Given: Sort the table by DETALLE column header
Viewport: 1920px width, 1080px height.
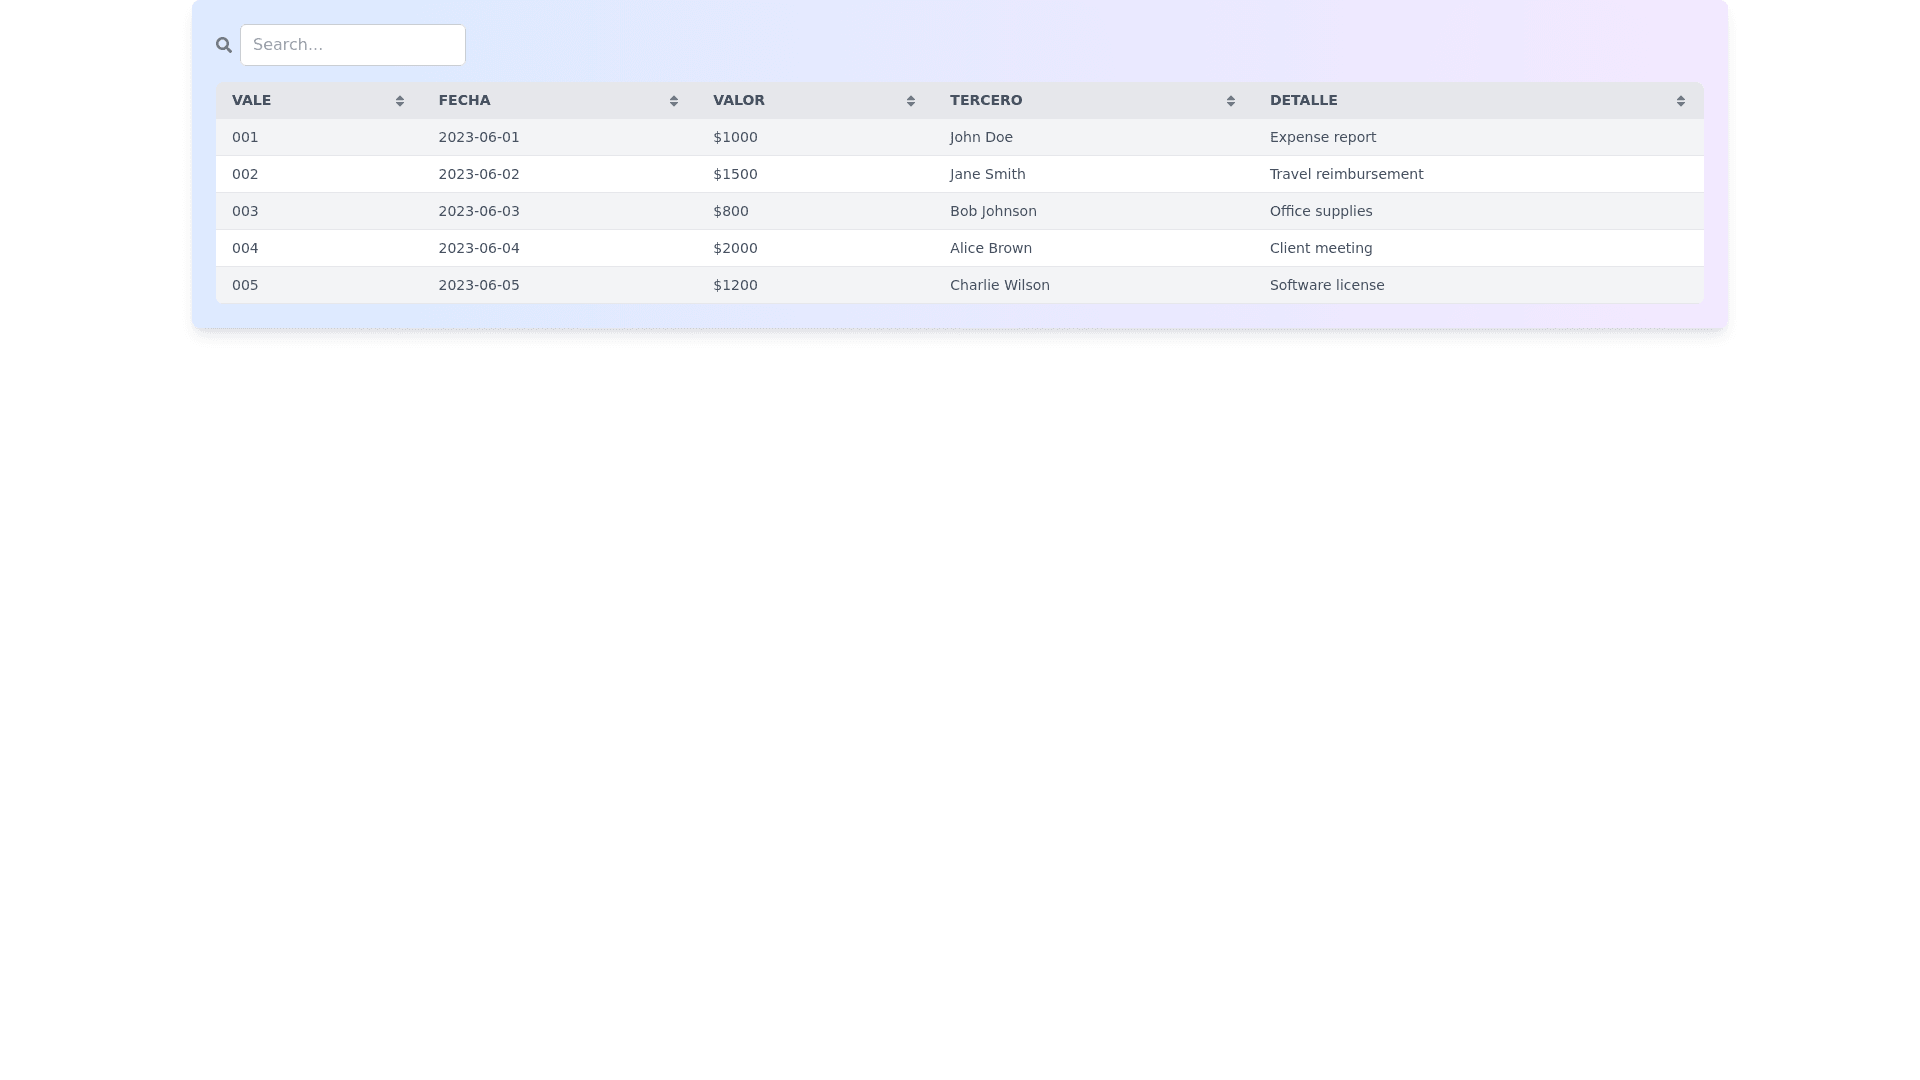Looking at the screenshot, I should (1303, 100).
